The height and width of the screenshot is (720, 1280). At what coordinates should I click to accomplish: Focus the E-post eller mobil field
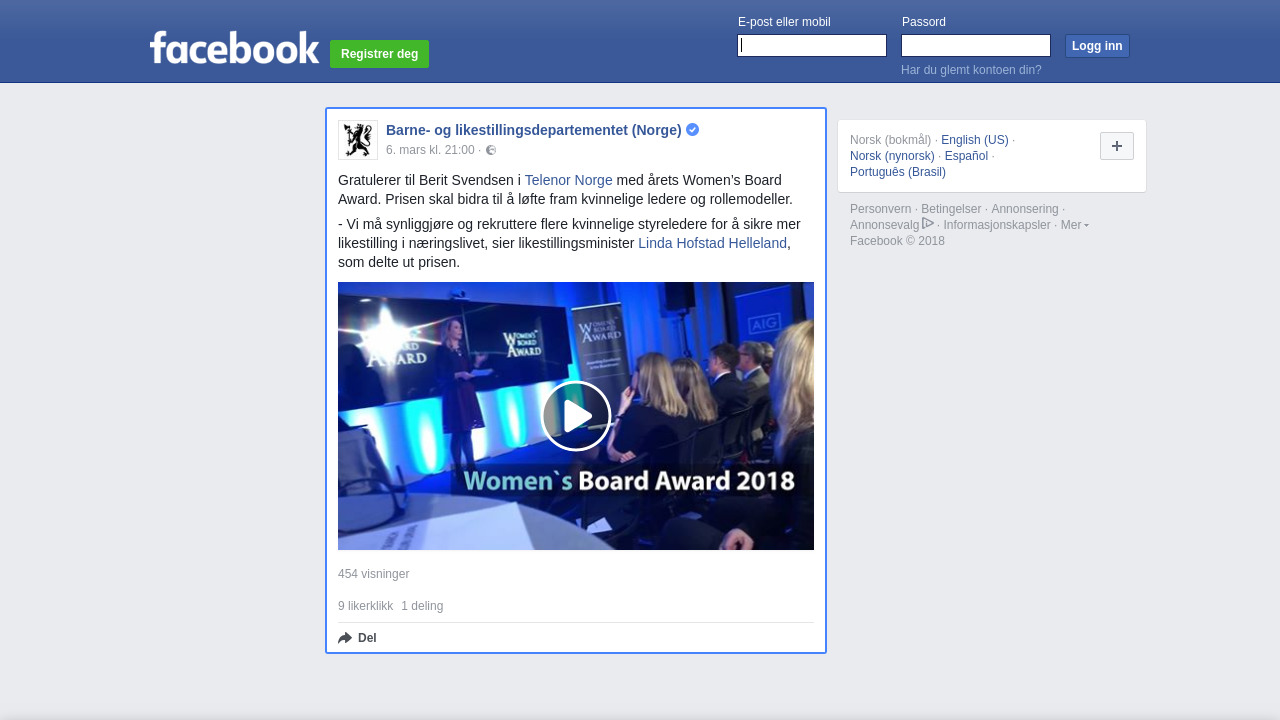[812, 46]
